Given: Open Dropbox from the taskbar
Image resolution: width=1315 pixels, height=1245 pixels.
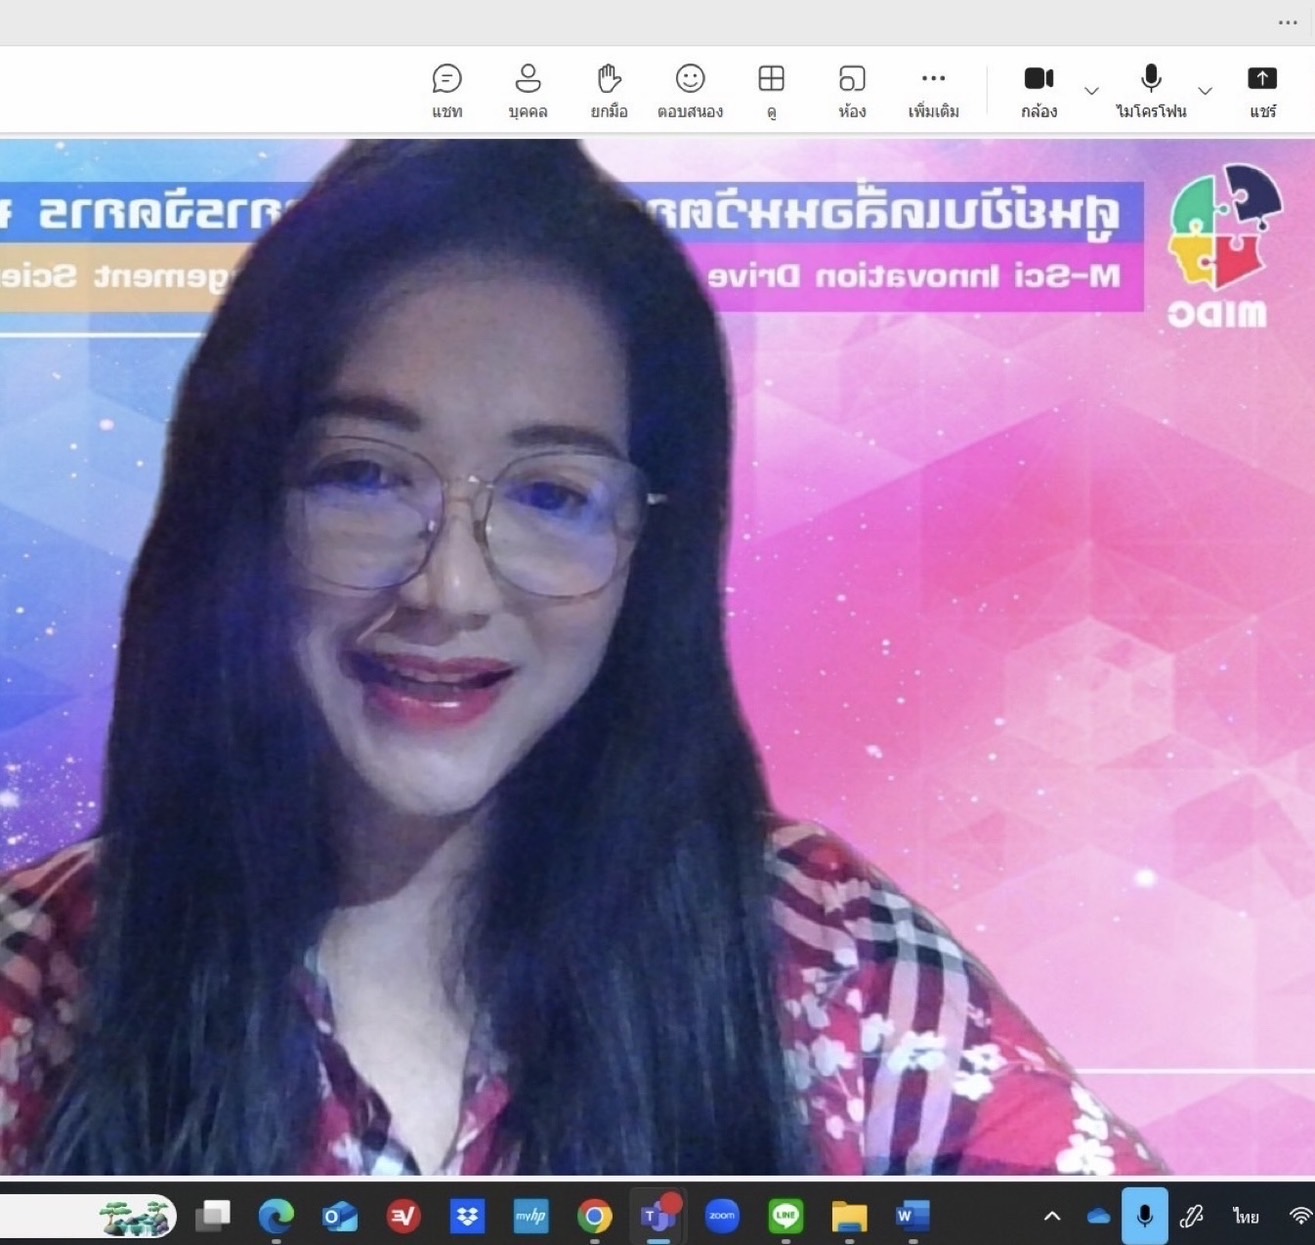Looking at the screenshot, I should [467, 1216].
